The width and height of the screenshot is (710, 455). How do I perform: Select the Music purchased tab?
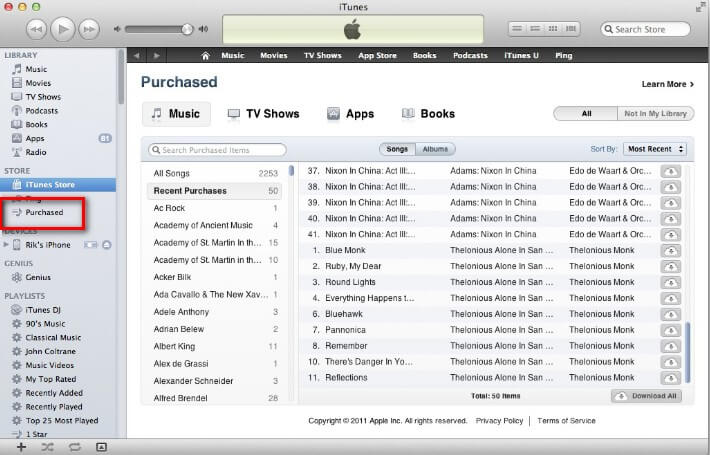tap(176, 114)
